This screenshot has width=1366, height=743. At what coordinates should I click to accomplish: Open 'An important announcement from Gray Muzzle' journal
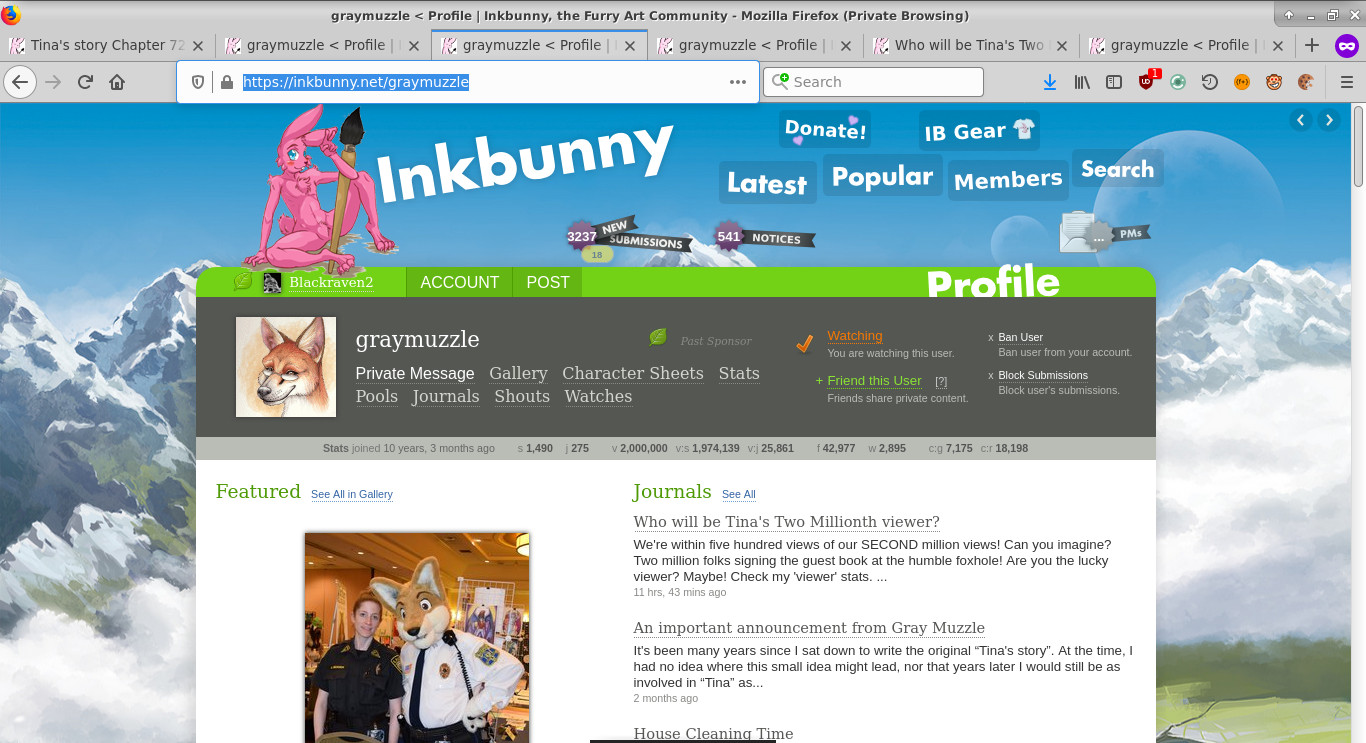click(809, 627)
